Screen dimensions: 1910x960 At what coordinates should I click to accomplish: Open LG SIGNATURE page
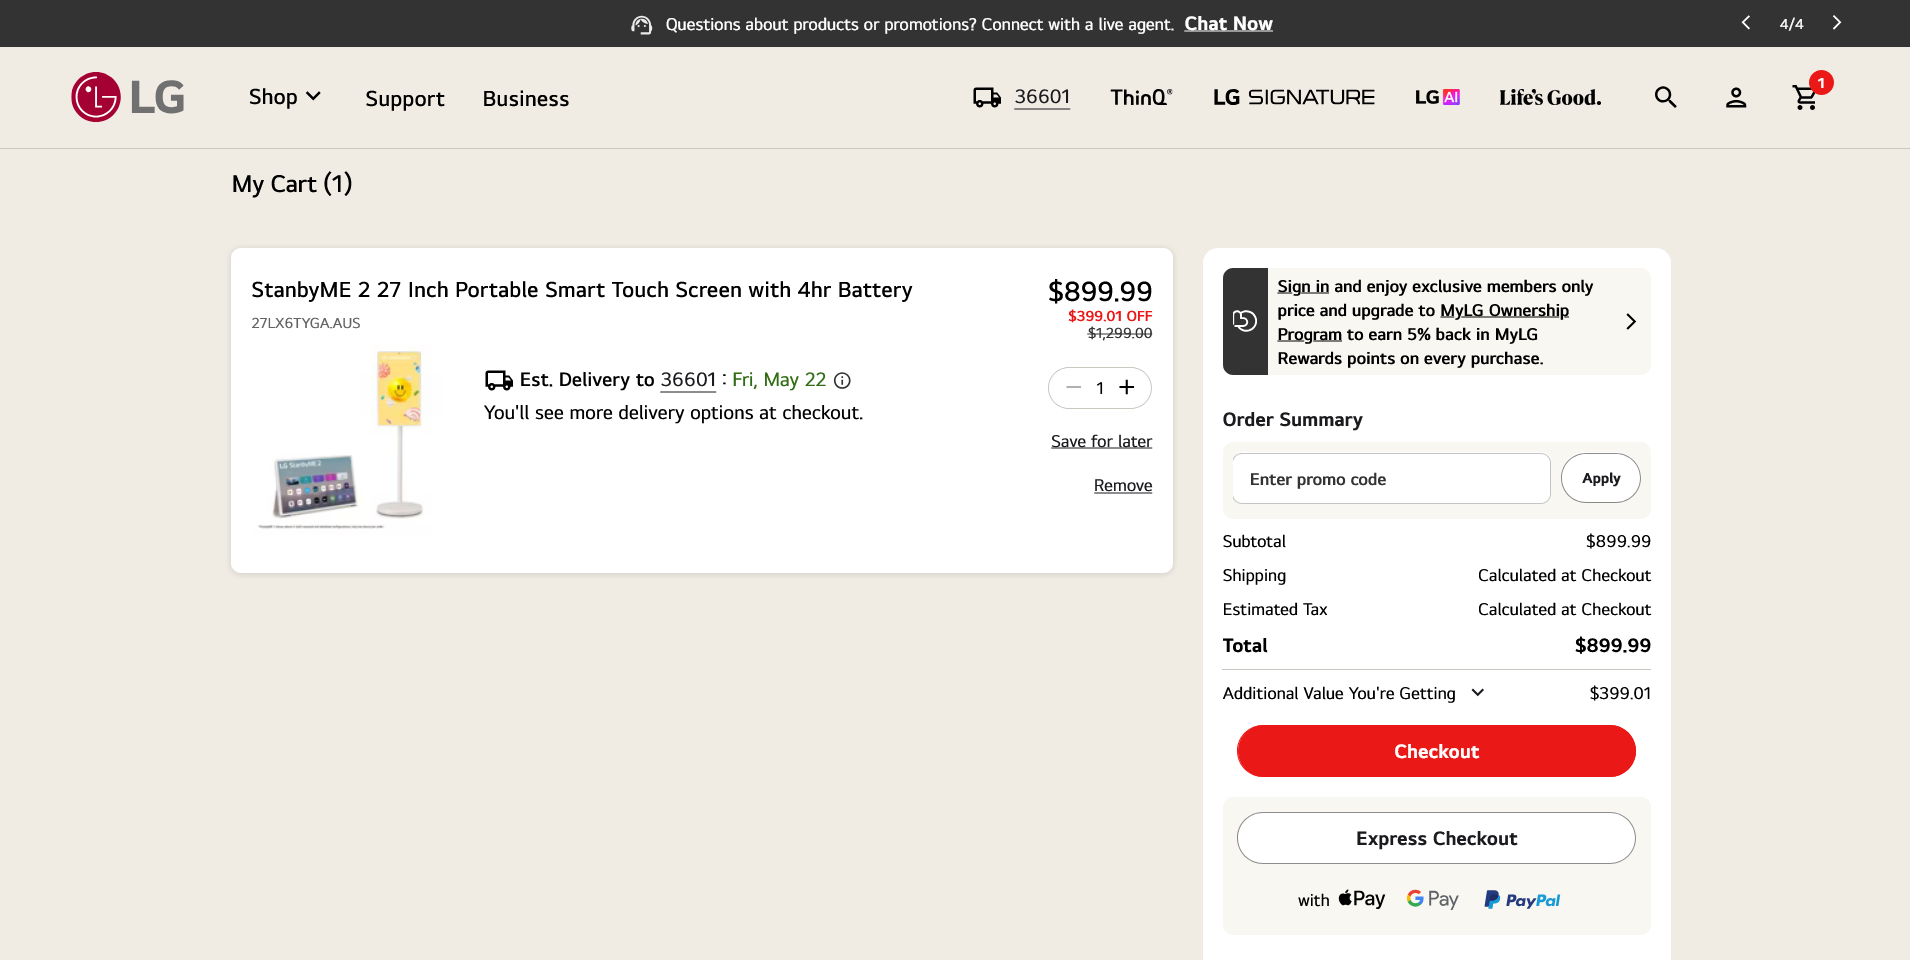[1294, 97]
